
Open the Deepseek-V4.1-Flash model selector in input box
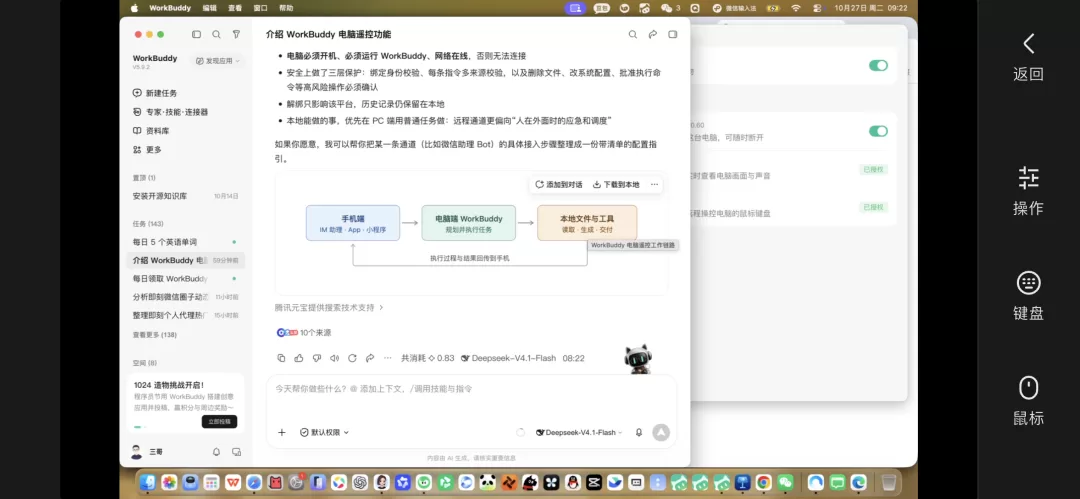(x=579, y=432)
